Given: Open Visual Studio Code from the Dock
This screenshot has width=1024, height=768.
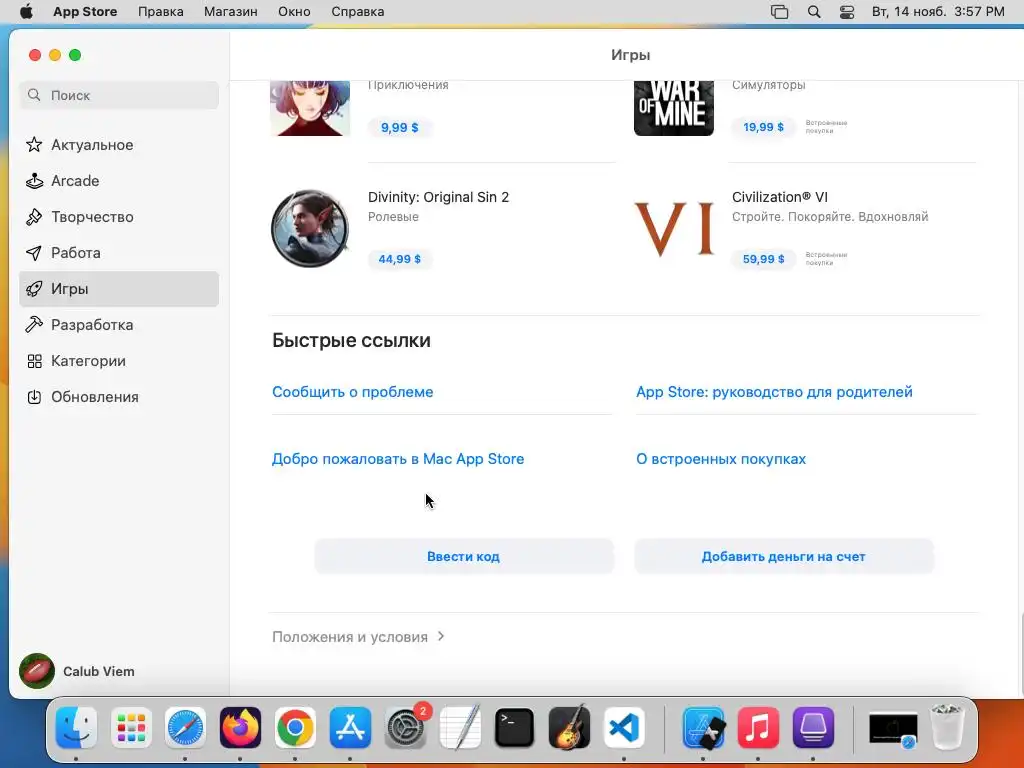Looking at the screenshot, I should (624, 728).
